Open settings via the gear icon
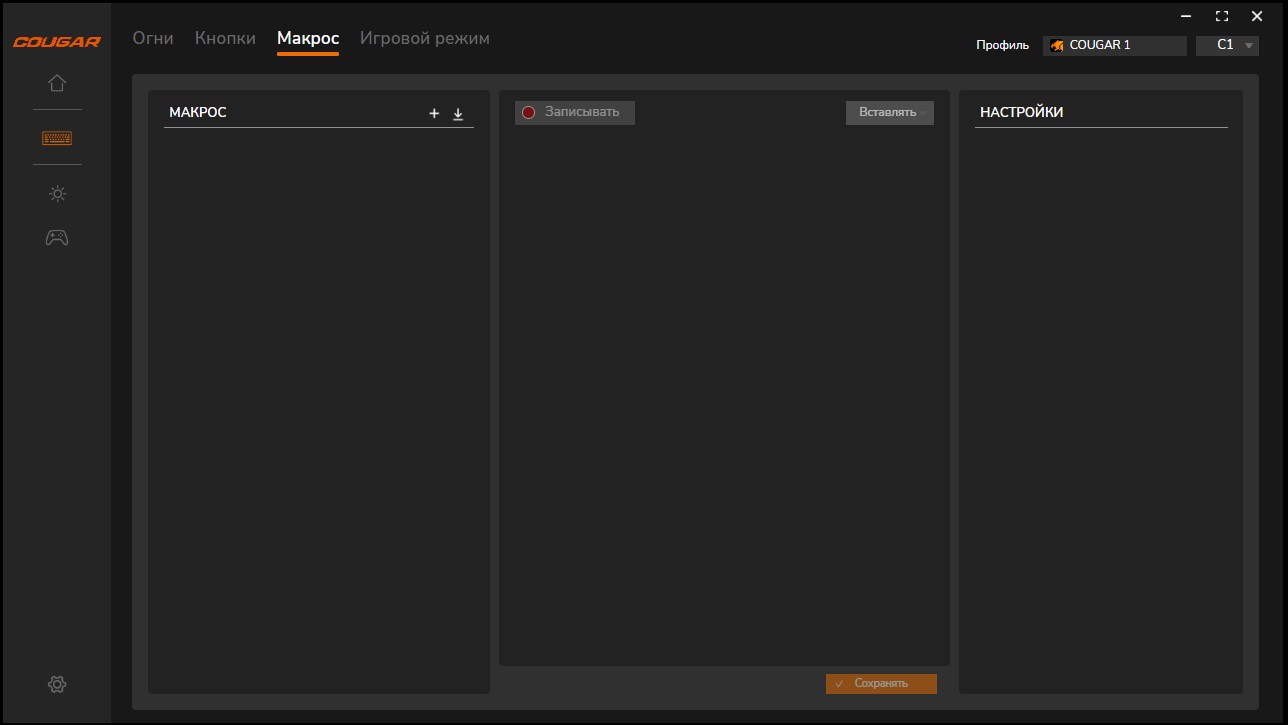This screenshot has height=725, width=1288. point(57,685)
